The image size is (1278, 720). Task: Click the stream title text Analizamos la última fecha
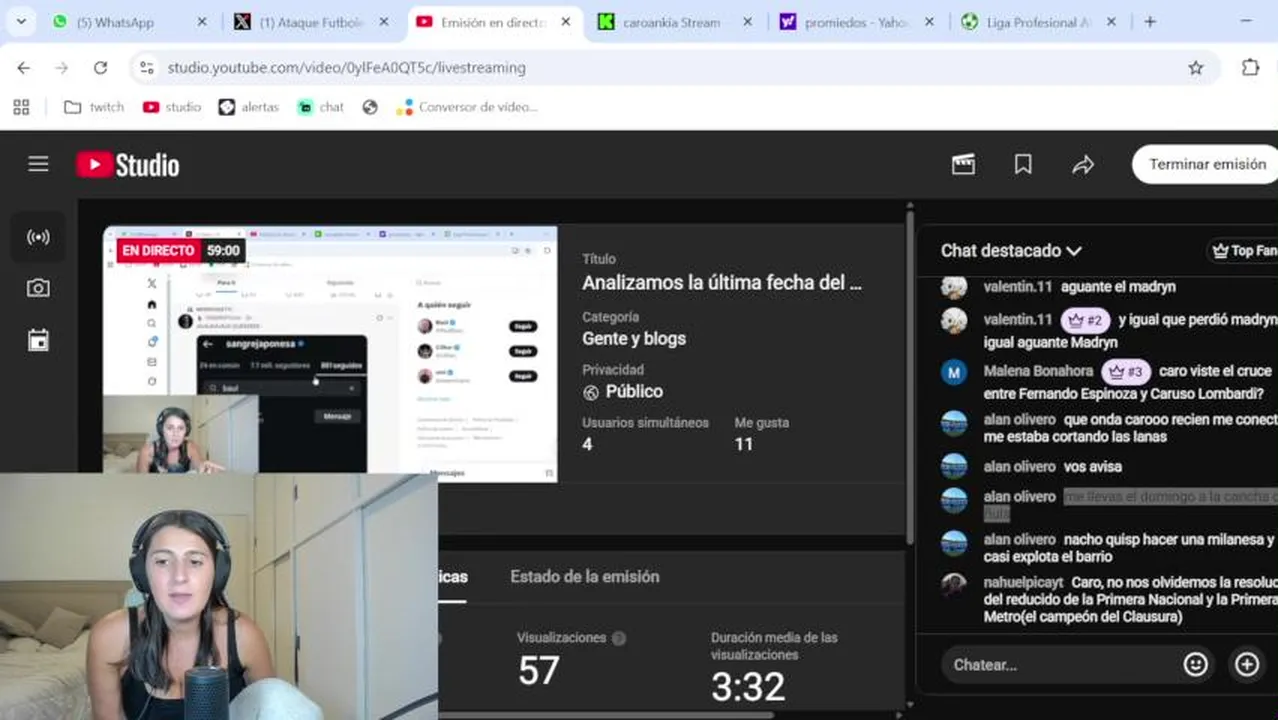click(x=722, y=283)
